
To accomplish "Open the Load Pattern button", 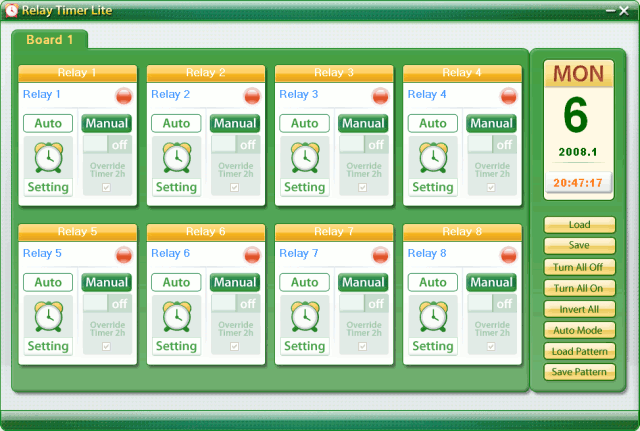I will [579, 351].
